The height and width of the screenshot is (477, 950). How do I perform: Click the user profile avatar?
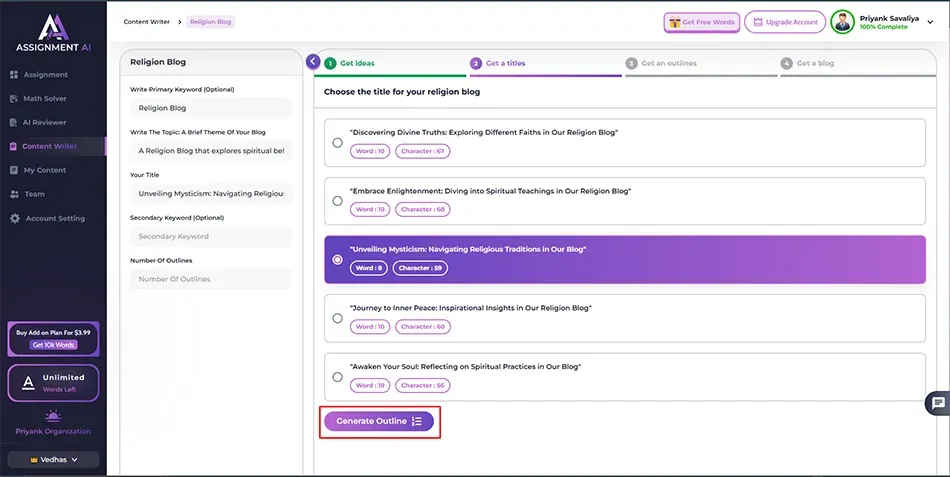[x=842, y=22]
